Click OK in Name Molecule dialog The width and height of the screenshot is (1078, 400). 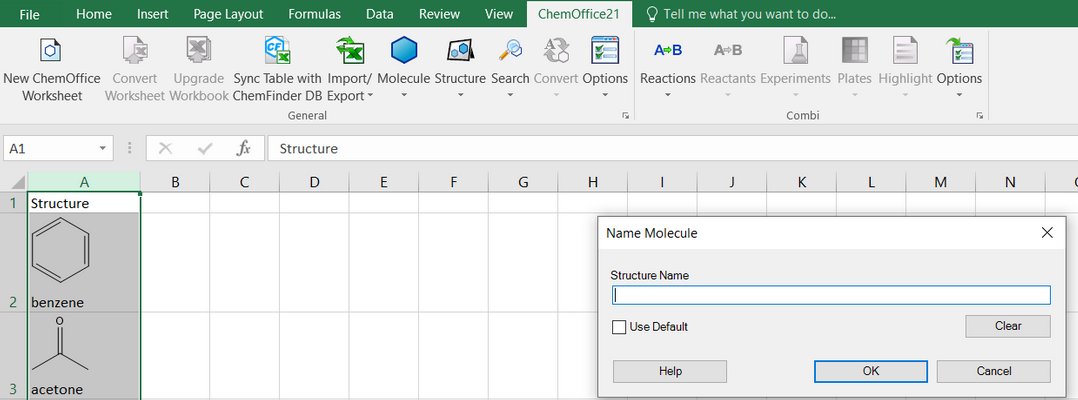pos(870,371)
